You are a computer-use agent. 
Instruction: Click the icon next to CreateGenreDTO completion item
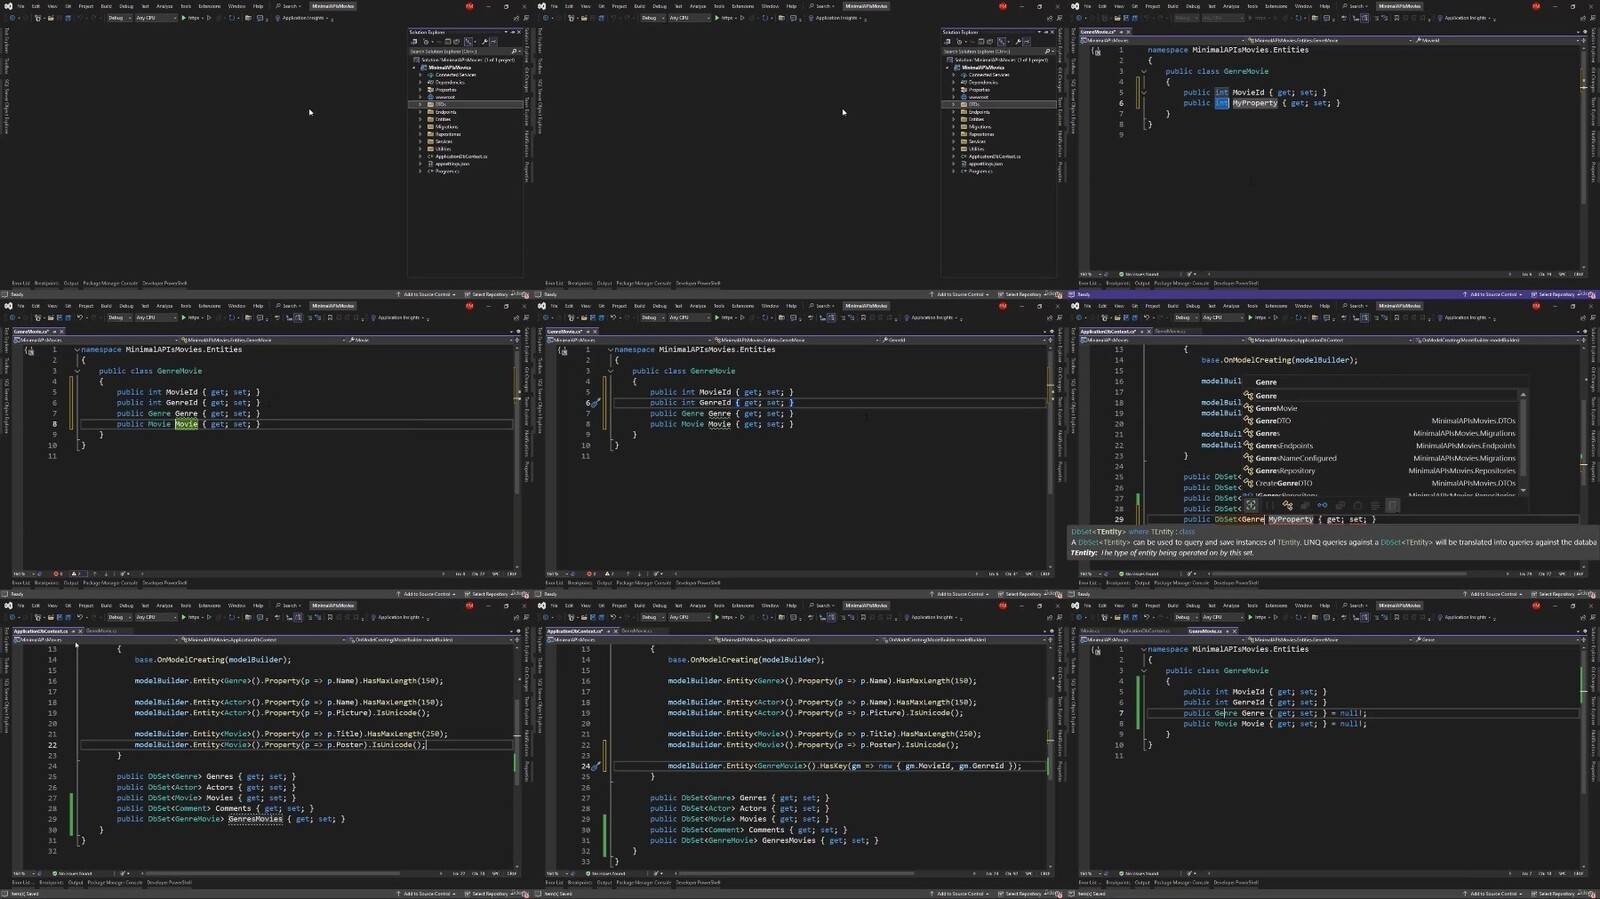1248,483
